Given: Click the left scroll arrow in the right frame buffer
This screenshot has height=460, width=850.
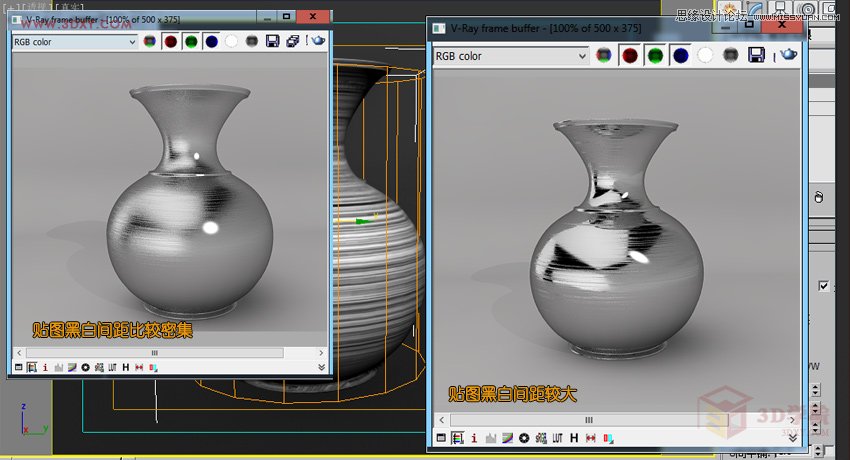Looking at the screenshot, I should (442, 420).
